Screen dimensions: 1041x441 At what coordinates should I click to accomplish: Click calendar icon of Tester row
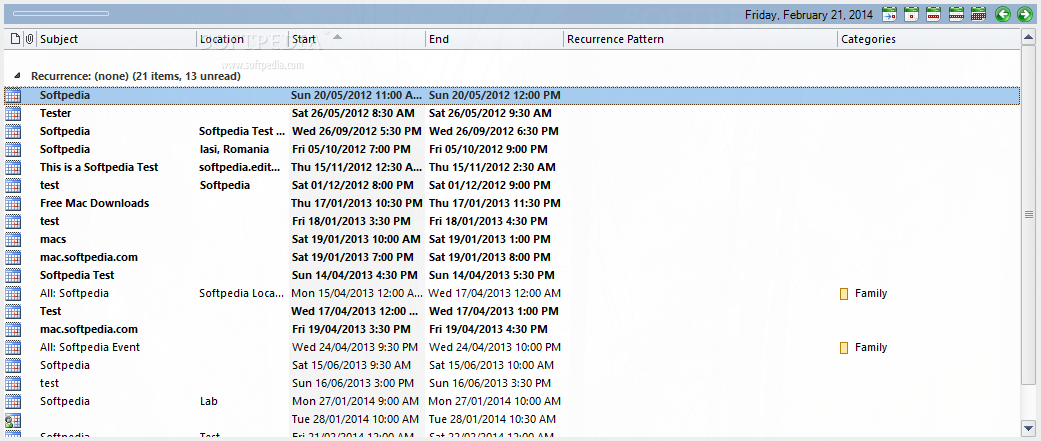coord(13,114)
